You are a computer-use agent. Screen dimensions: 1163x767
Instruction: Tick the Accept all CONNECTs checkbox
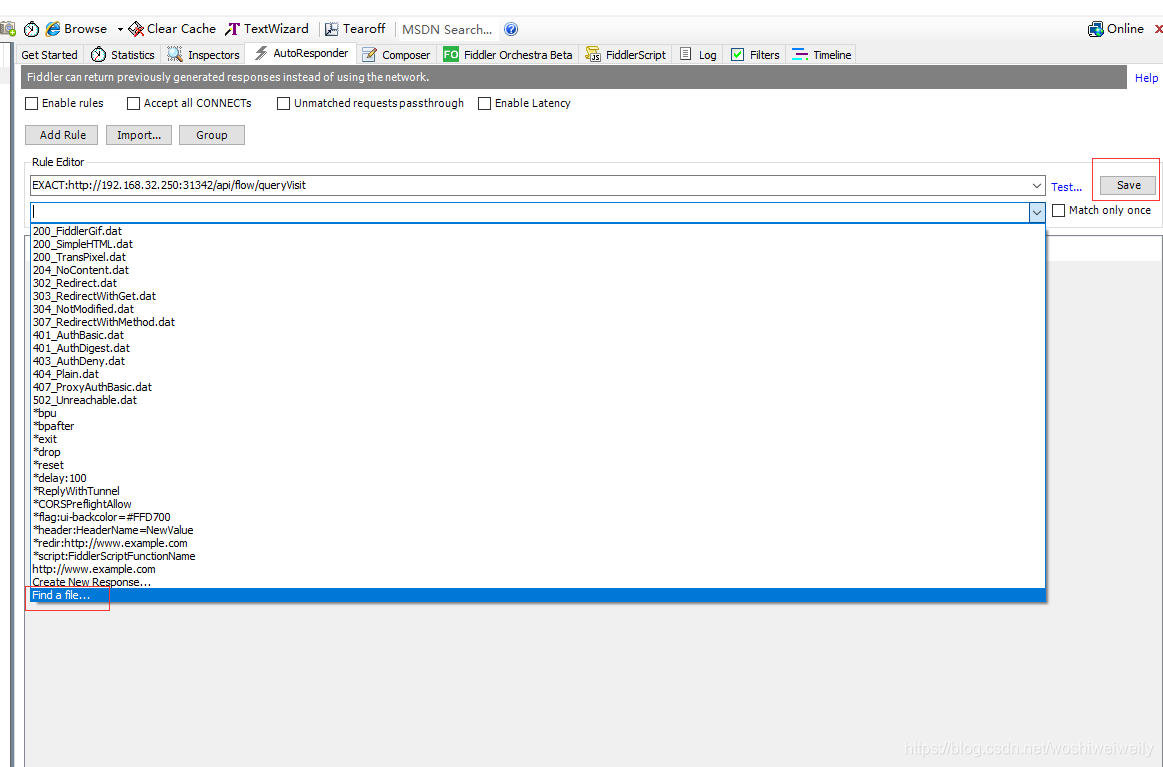(x=134, y=104)
